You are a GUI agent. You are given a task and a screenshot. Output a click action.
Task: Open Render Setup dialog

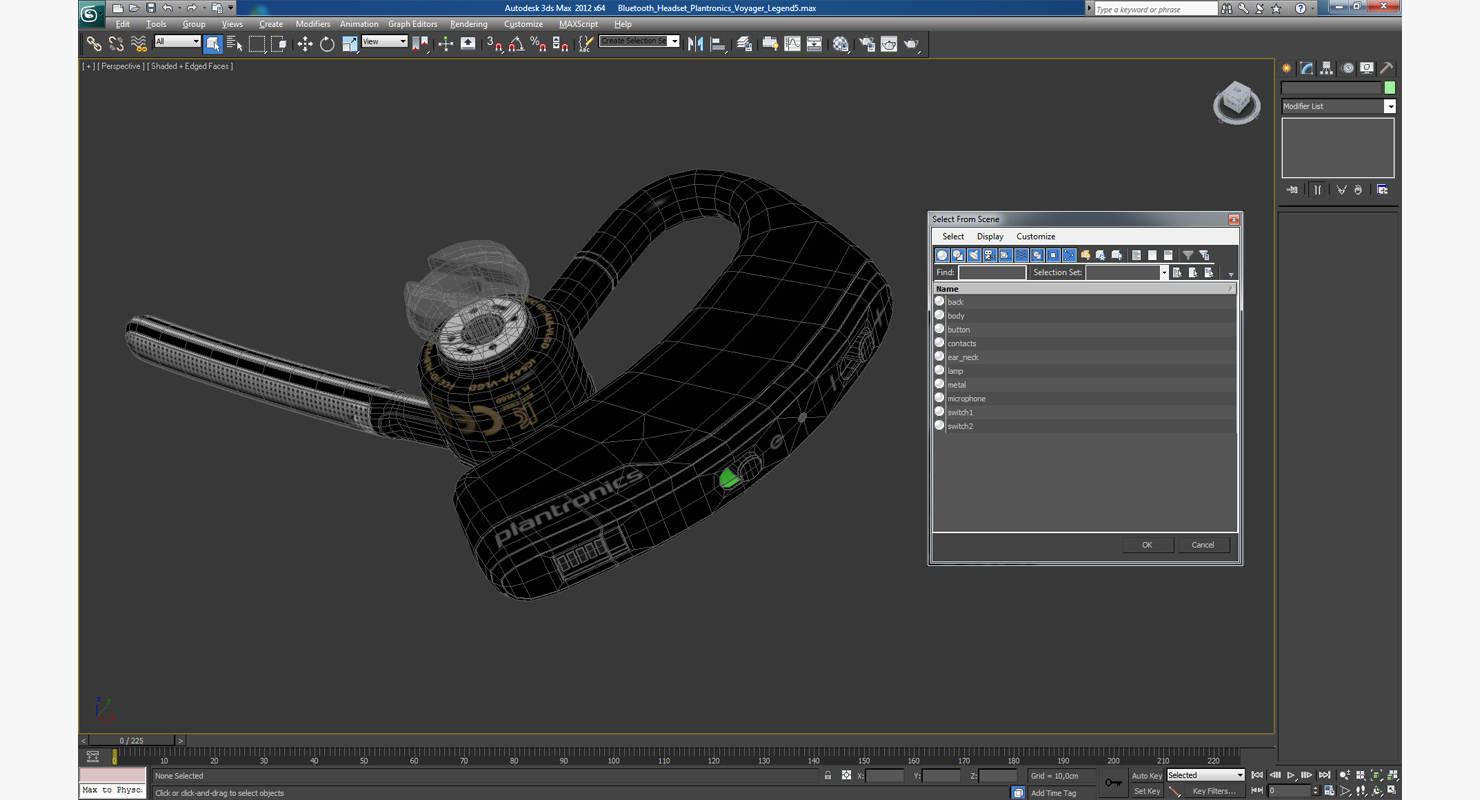tap(866, 44)
